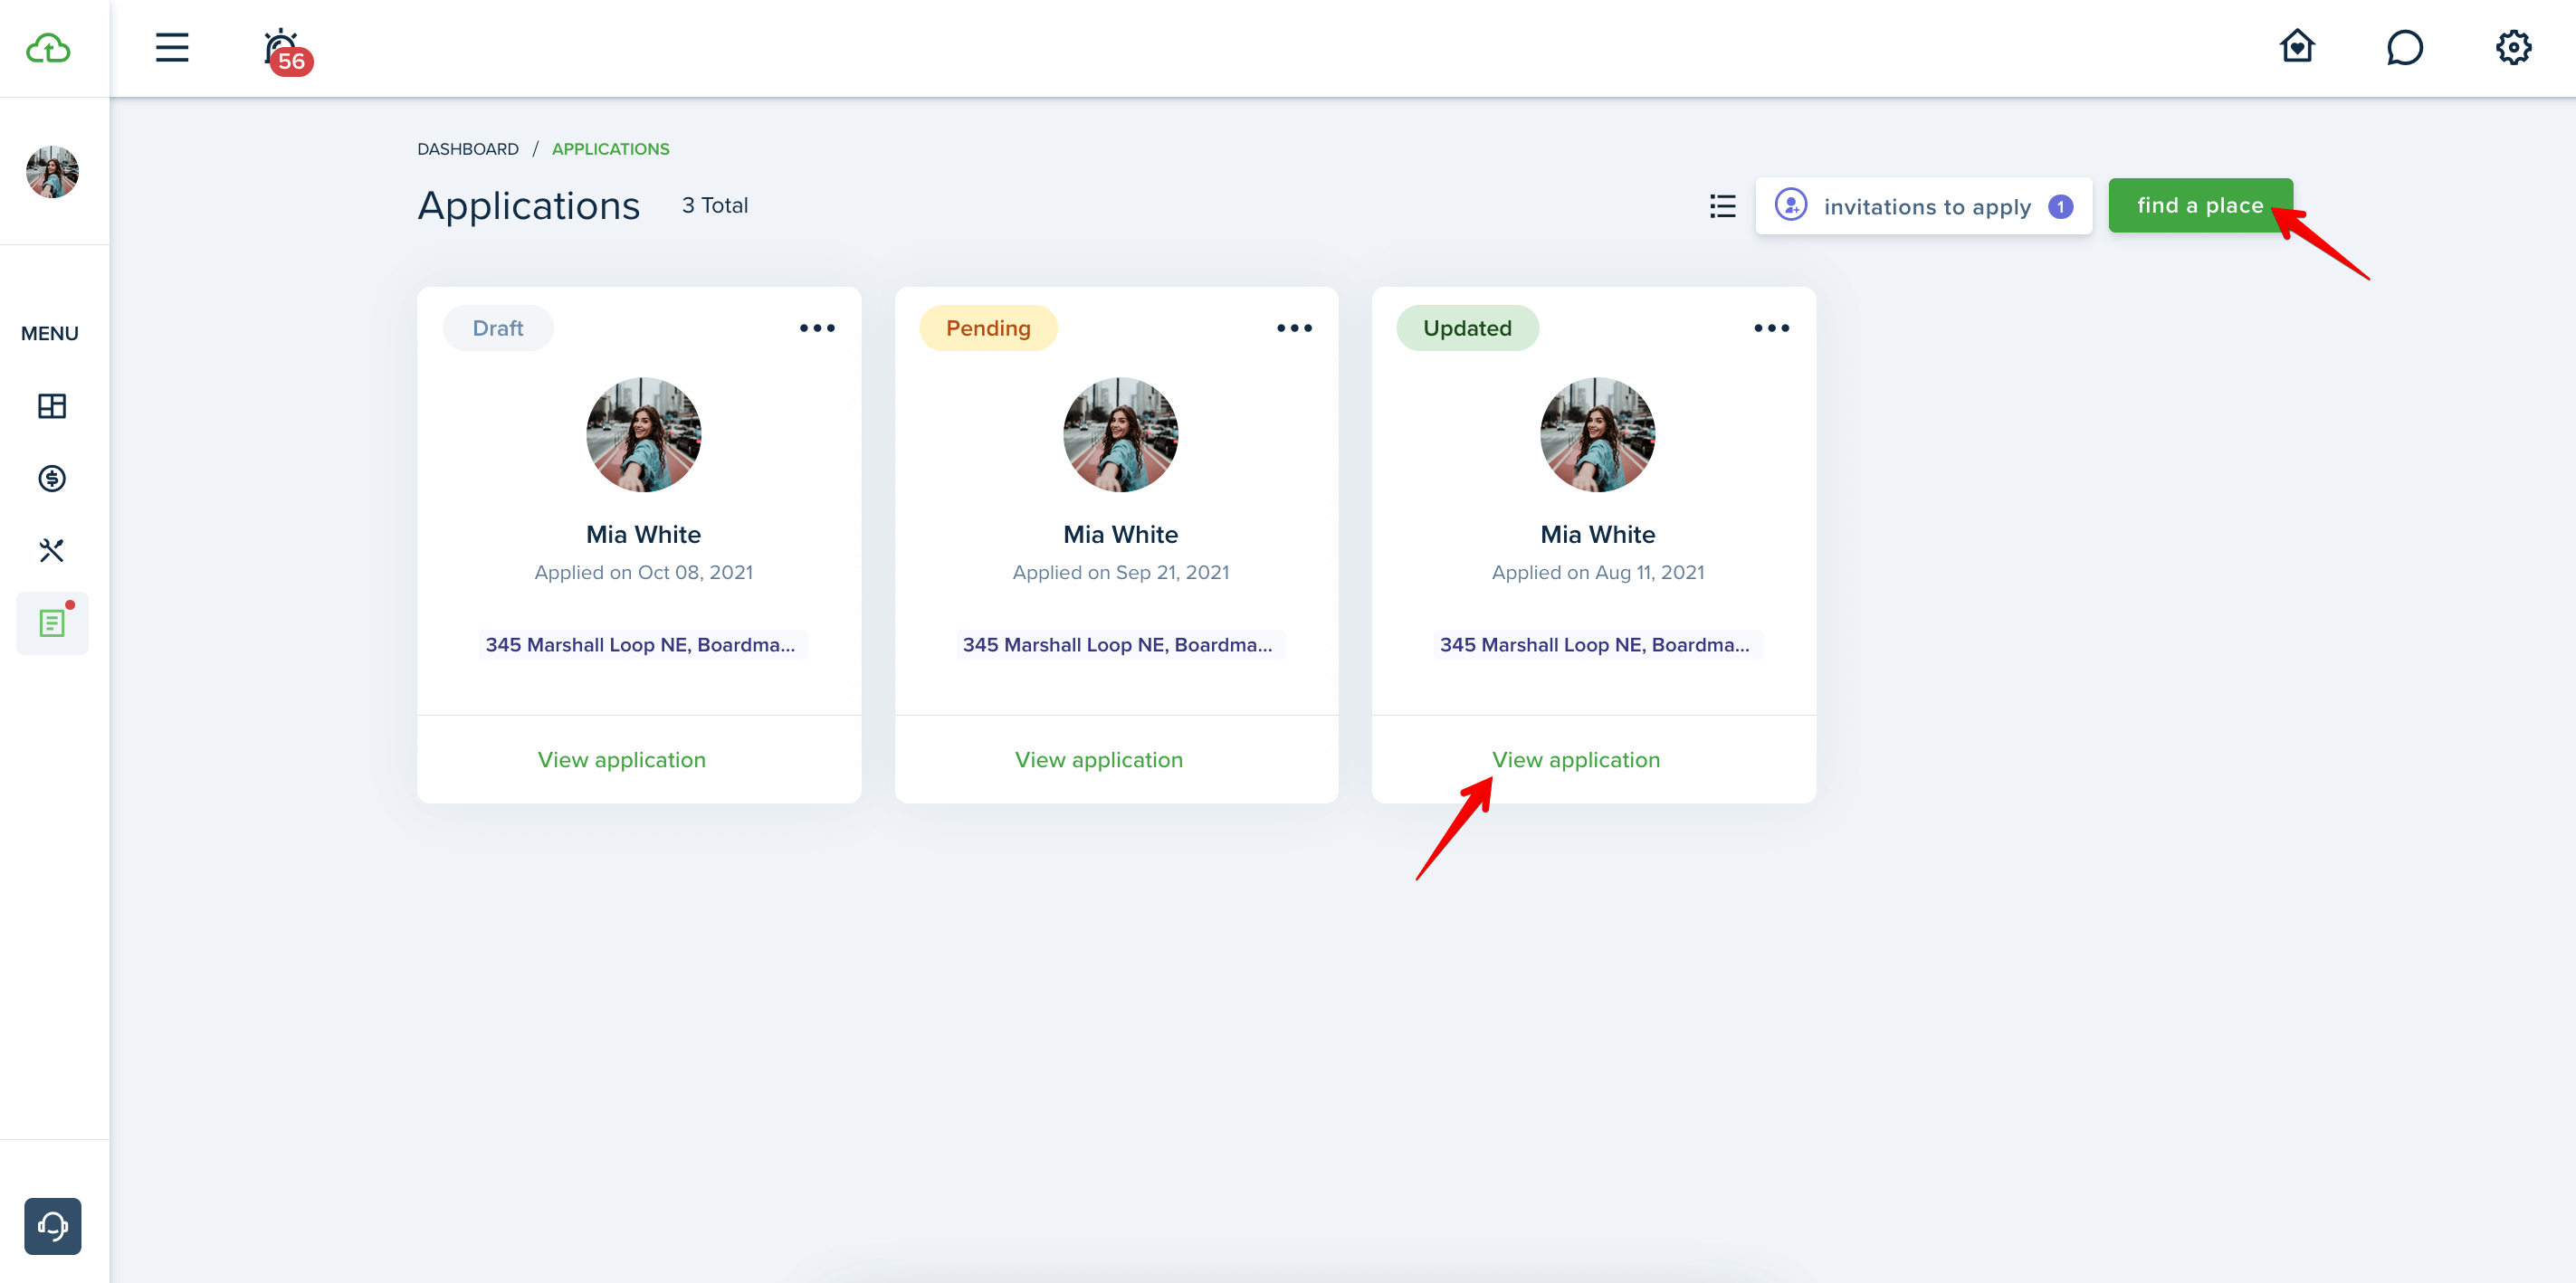Viewport: 2576px width, 1283px height.
Task: Open three-dot menu on Updated card
Action: (x=1771, y=328)
